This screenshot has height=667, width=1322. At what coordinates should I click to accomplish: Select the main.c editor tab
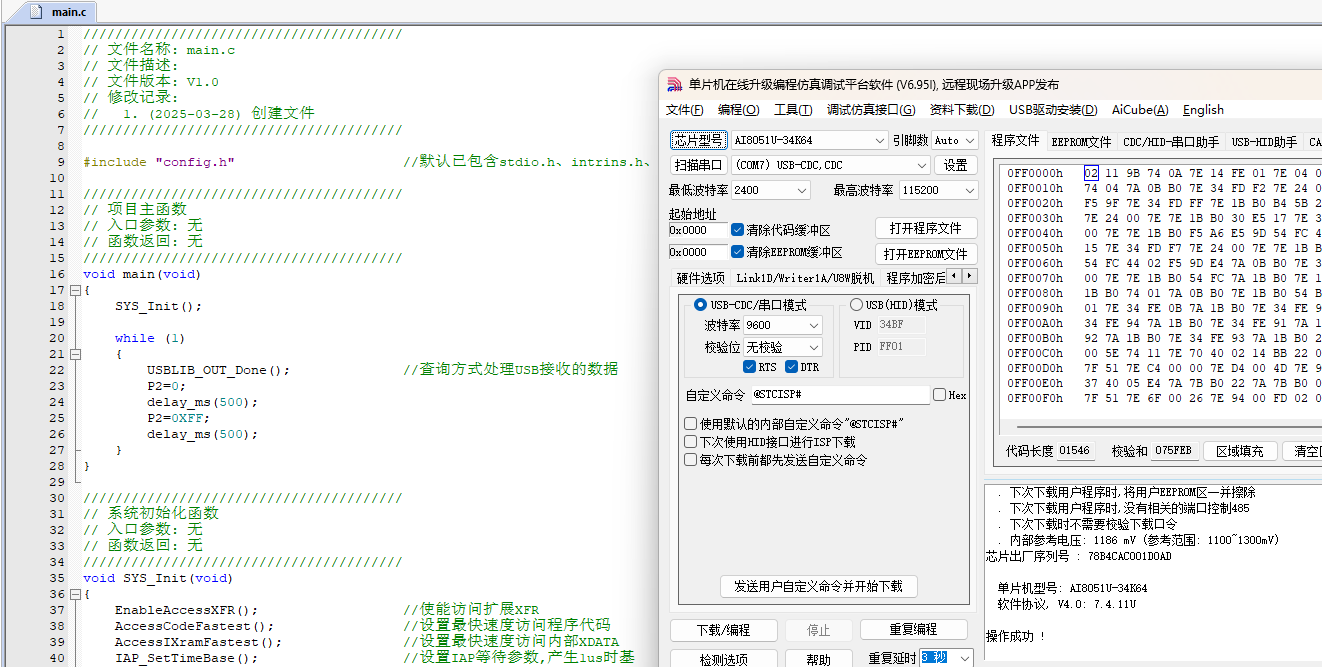(58, 12)
